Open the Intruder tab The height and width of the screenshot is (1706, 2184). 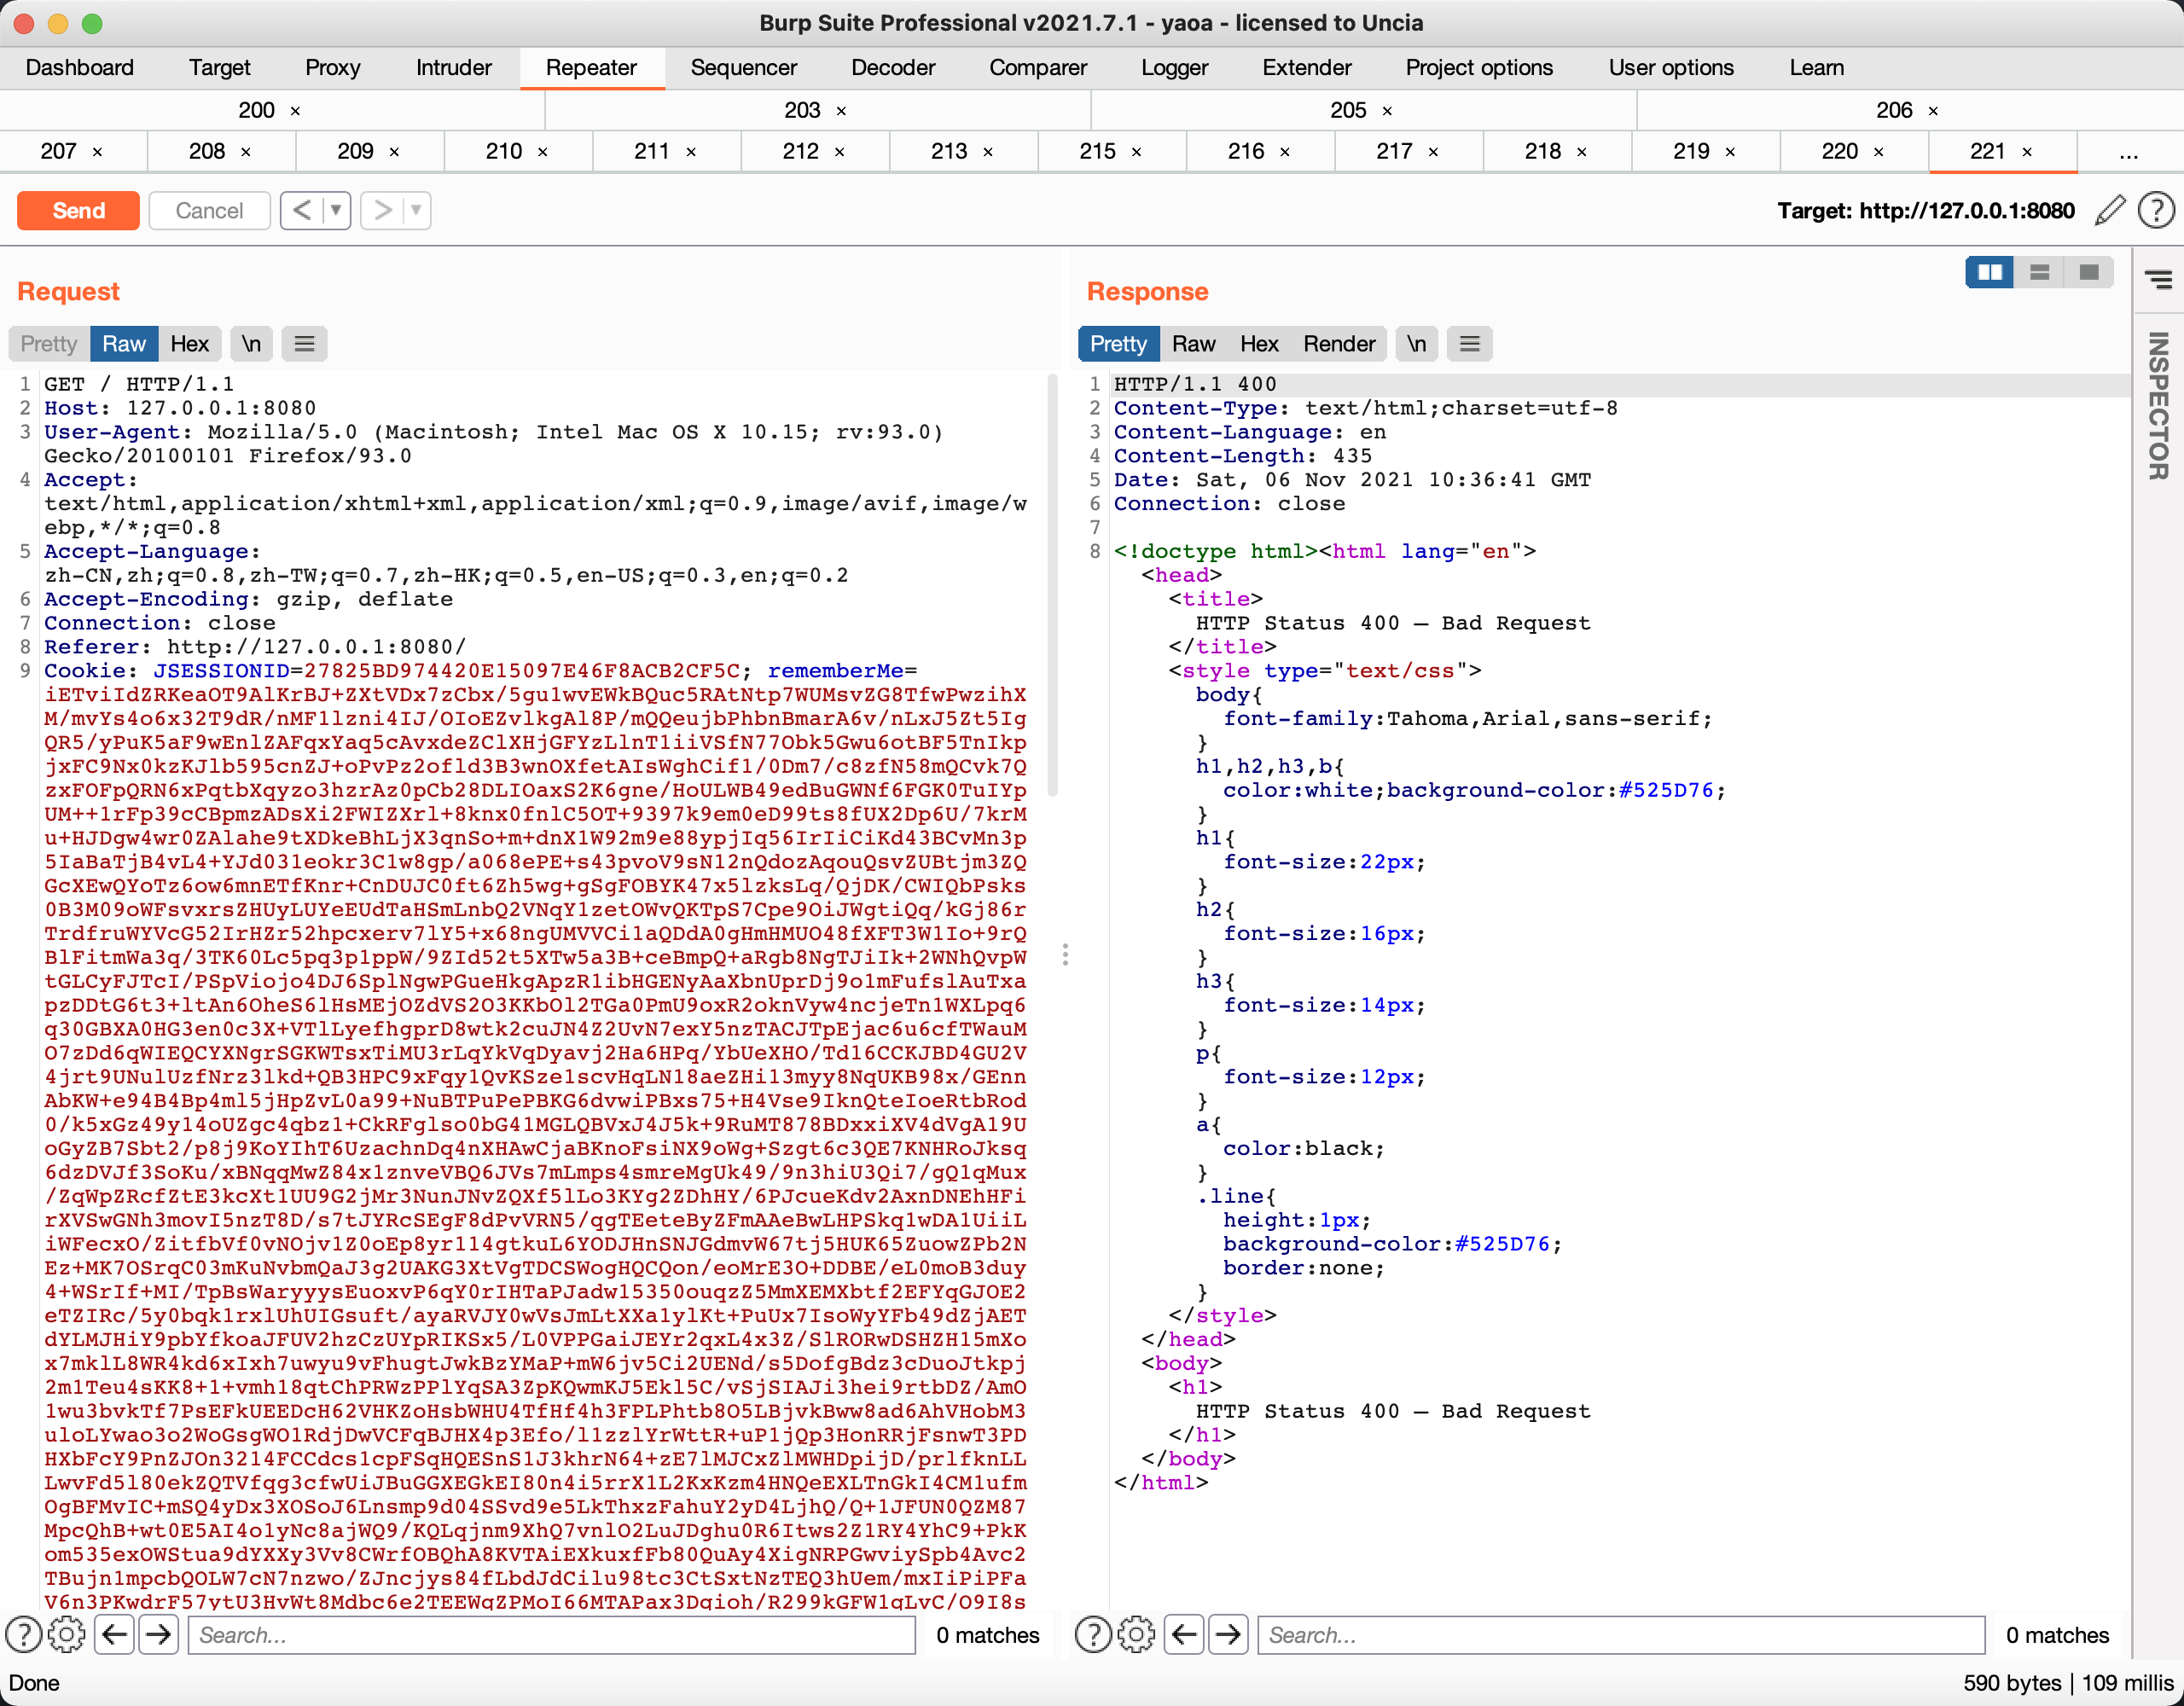point(454,68)
